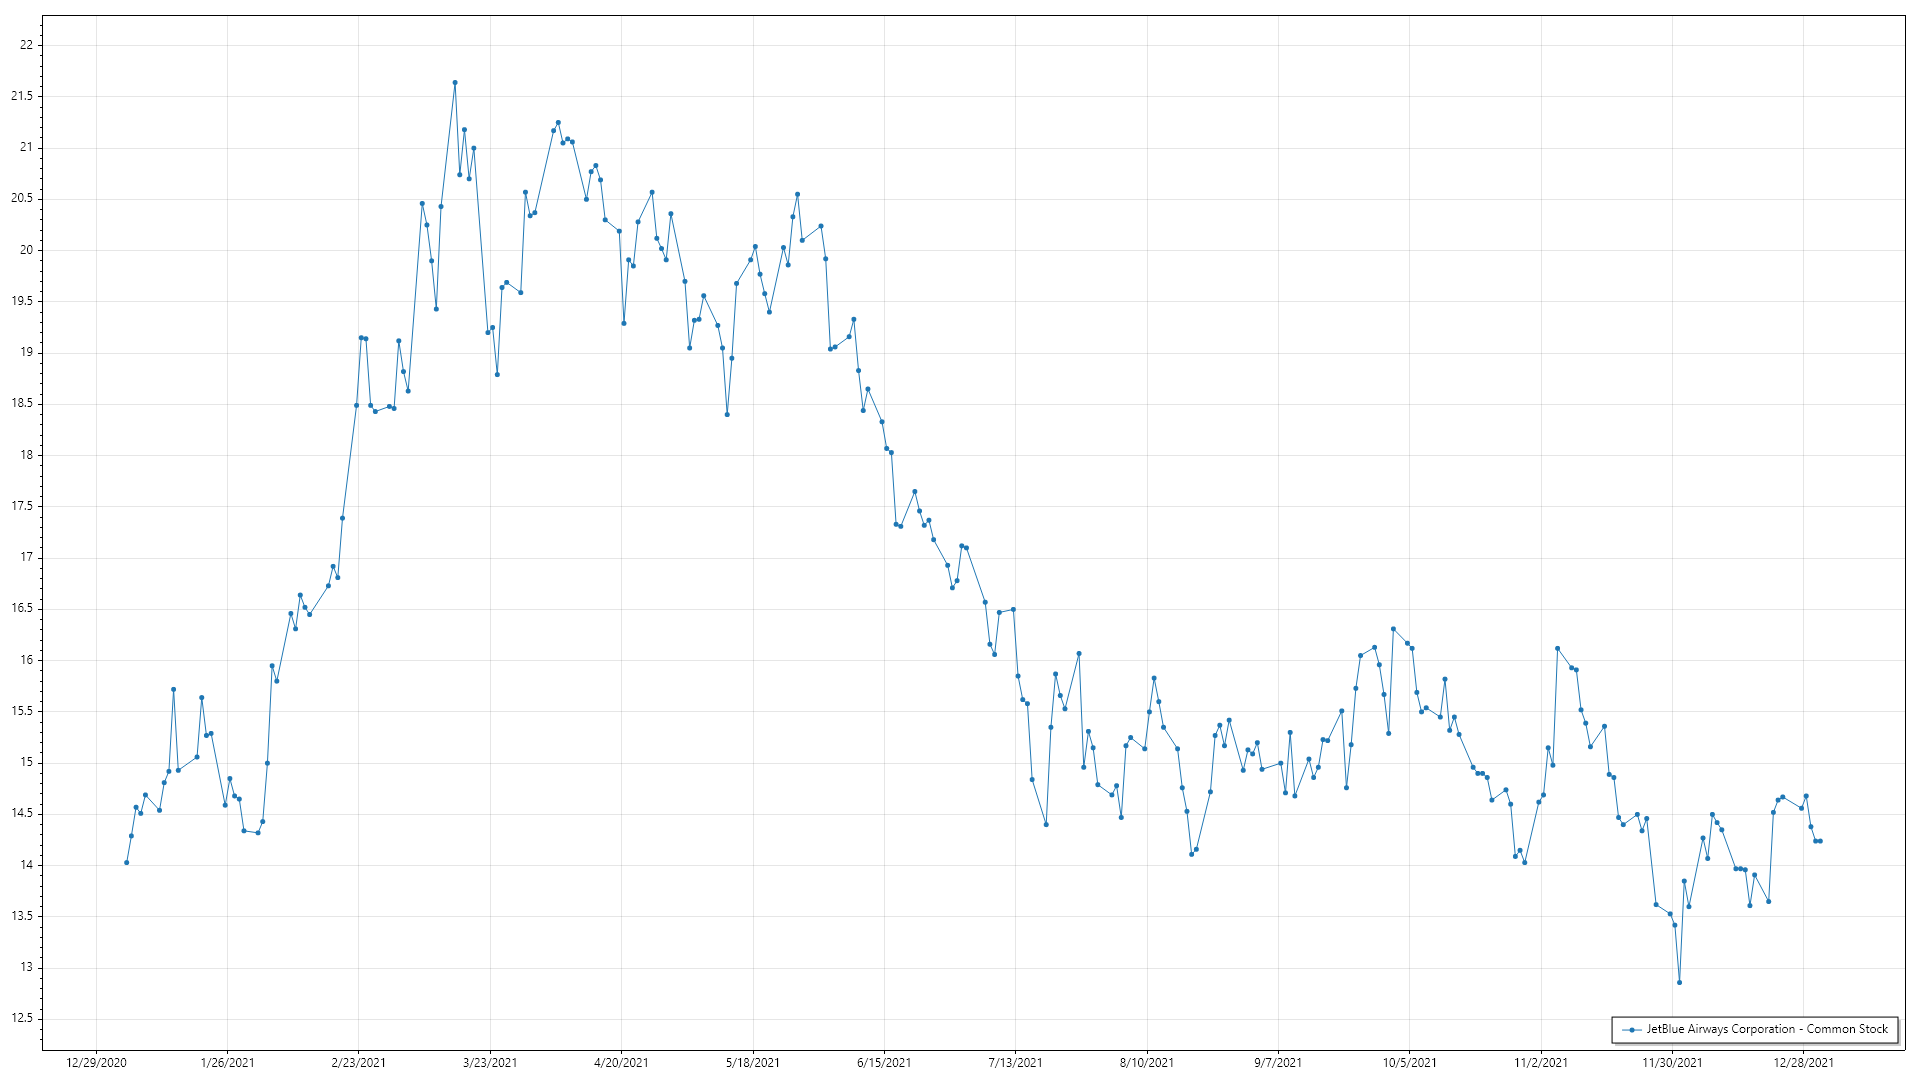Select the first data point of the series
Screen dimensions: 1920x1080
click(x=126, y=862)
